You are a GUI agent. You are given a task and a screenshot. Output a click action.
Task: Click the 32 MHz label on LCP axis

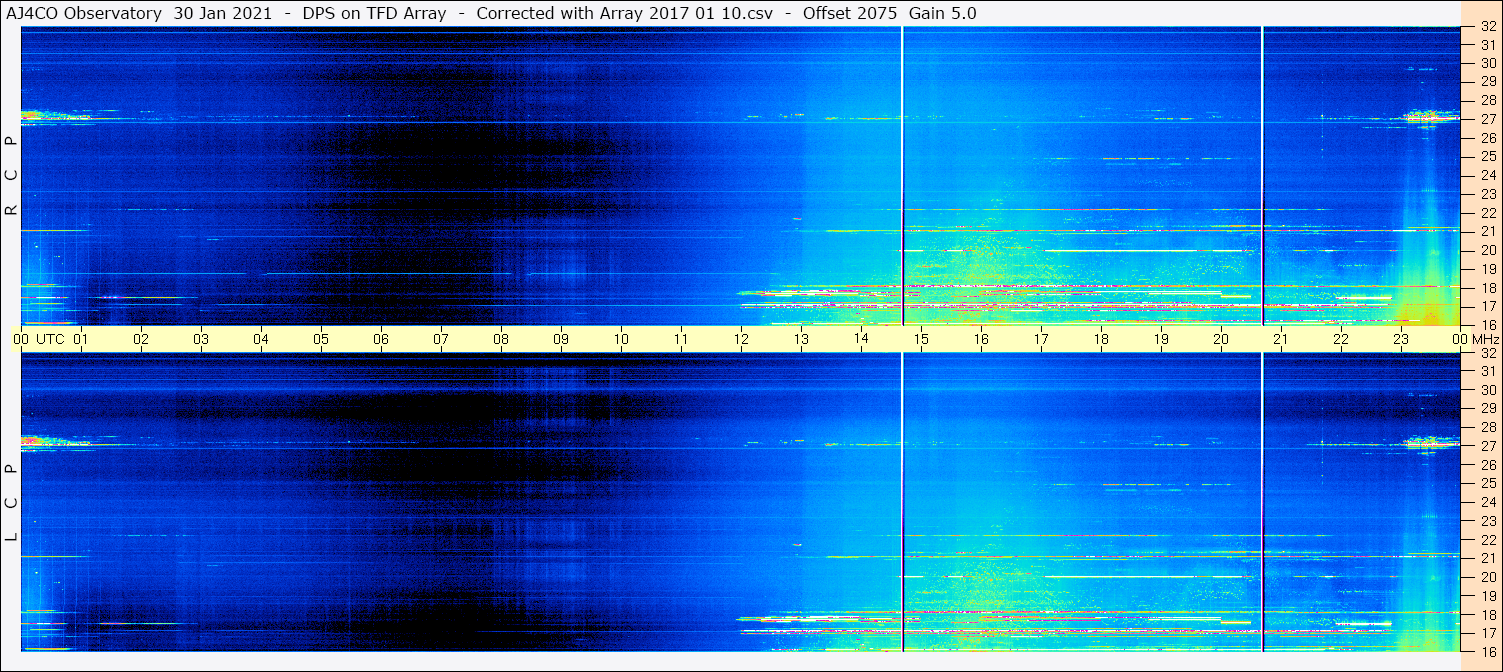pos(1487,353)
